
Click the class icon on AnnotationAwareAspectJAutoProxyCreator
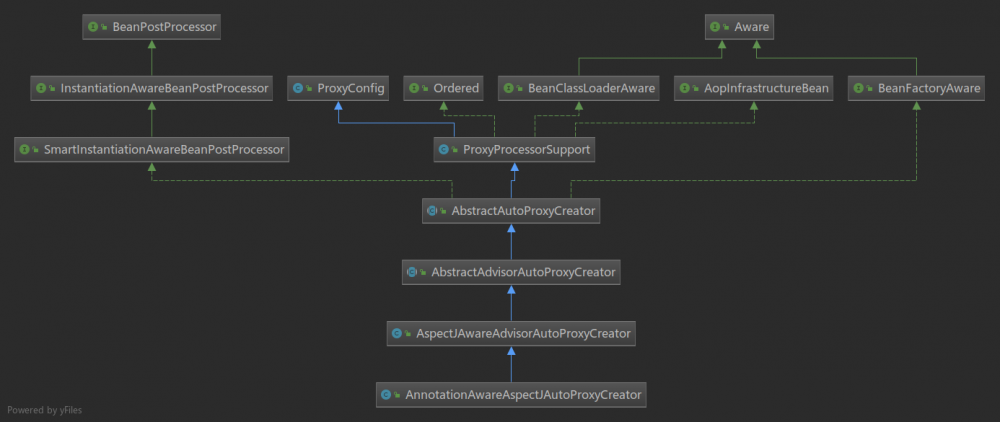389,394
